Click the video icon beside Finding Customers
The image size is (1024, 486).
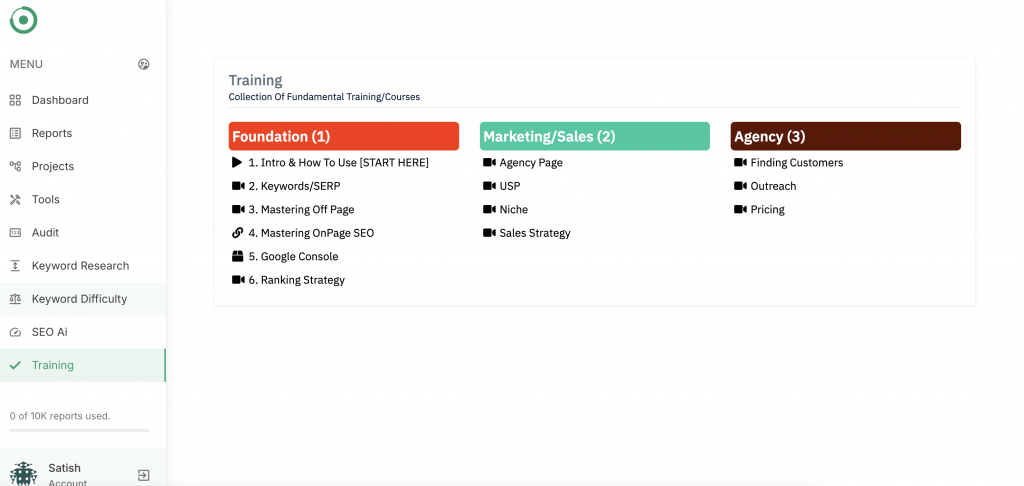(740, 162)
